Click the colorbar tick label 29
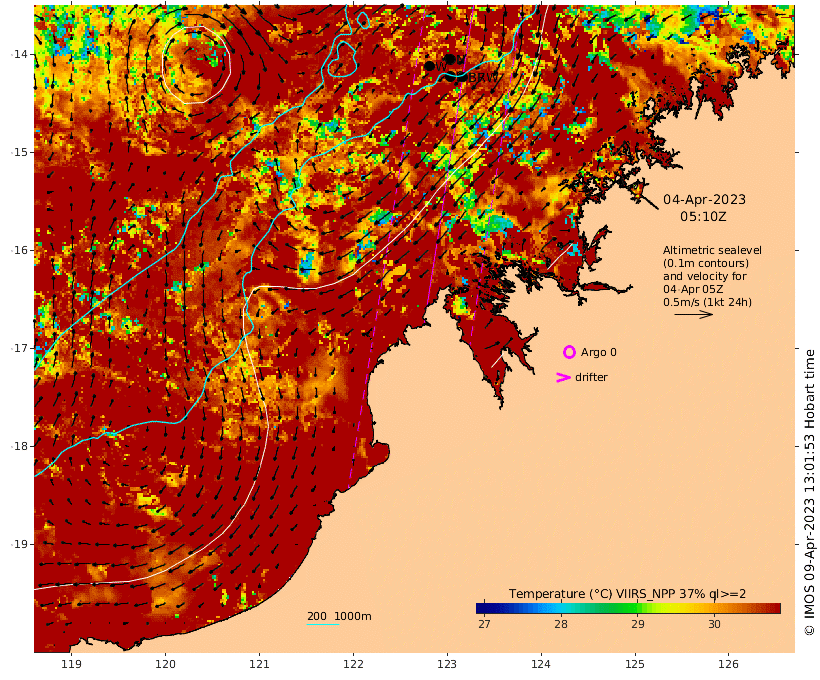Image resolution: width=820 pixels, height=680 pixels. (637, 624)
